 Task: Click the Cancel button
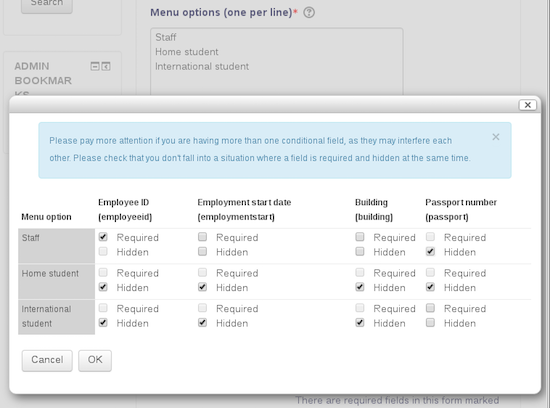[47, 360]
